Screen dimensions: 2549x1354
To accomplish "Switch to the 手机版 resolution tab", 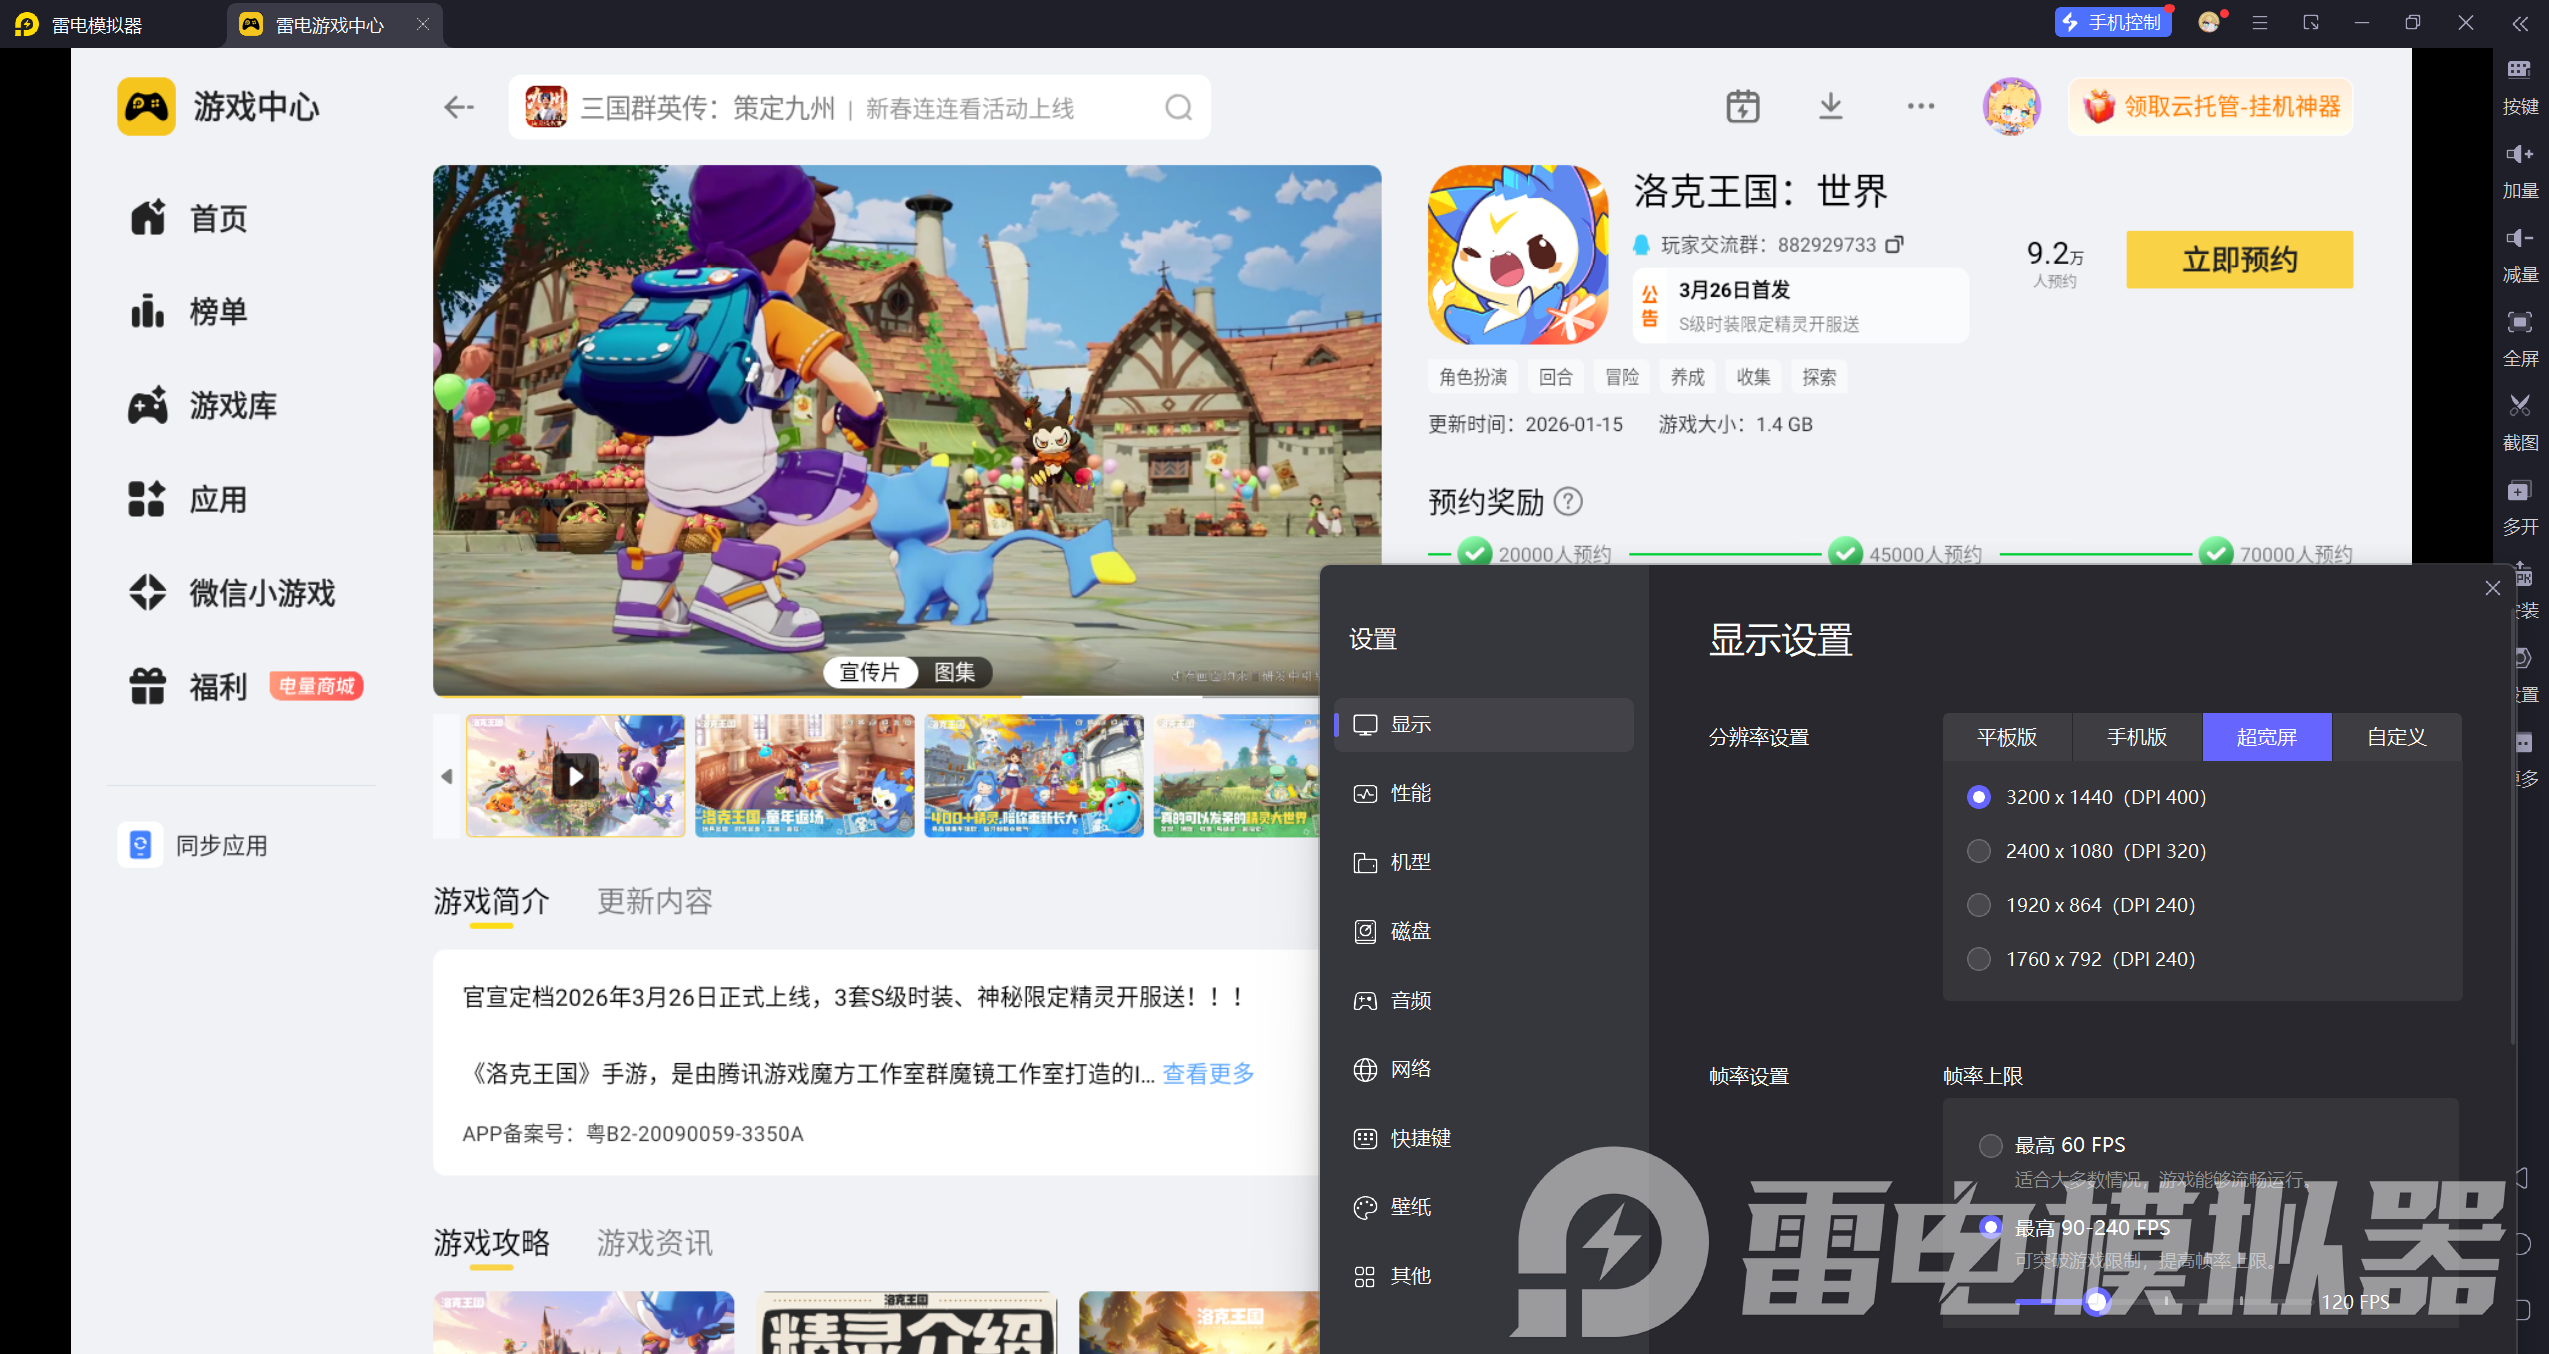I will 2136,737.
